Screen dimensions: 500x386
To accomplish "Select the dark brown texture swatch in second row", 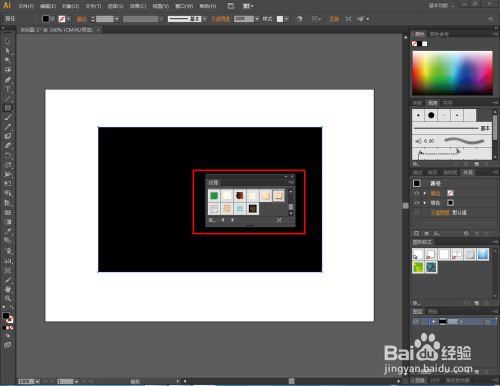I will click(253, 209).
